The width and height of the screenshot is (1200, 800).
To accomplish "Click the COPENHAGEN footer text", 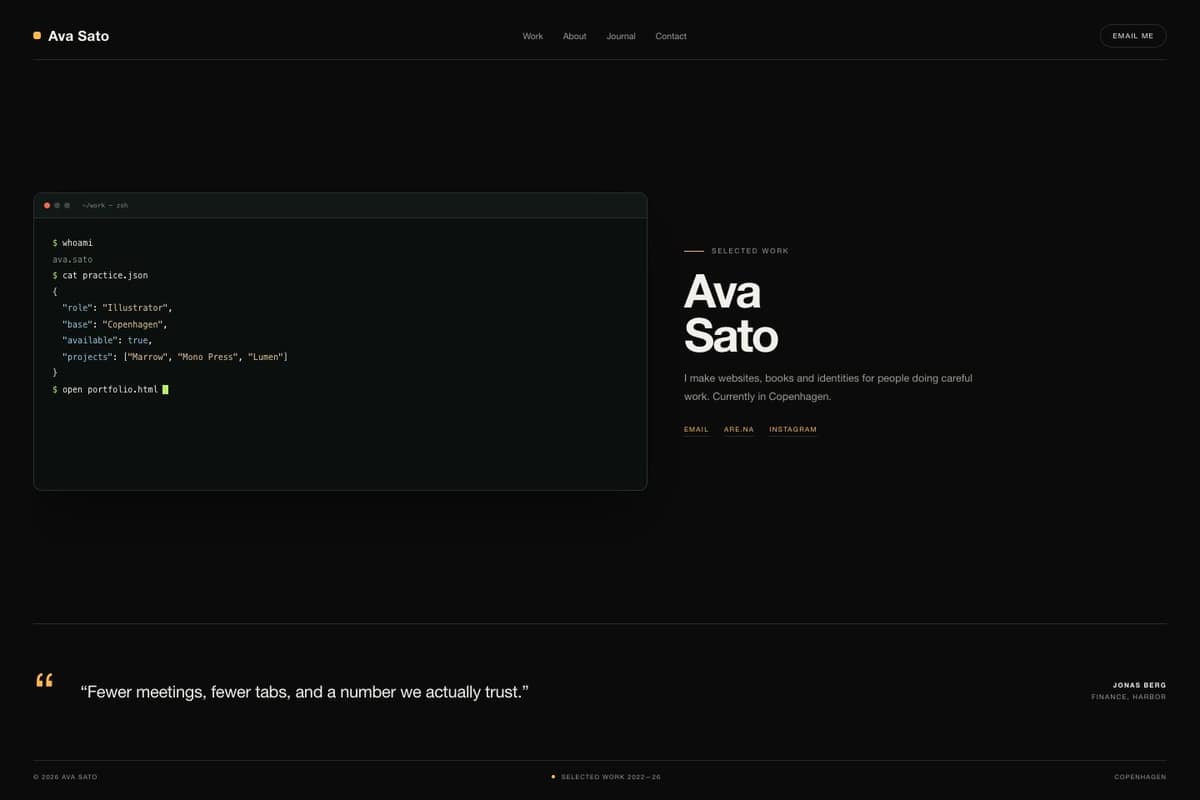I will point(1140,777).
